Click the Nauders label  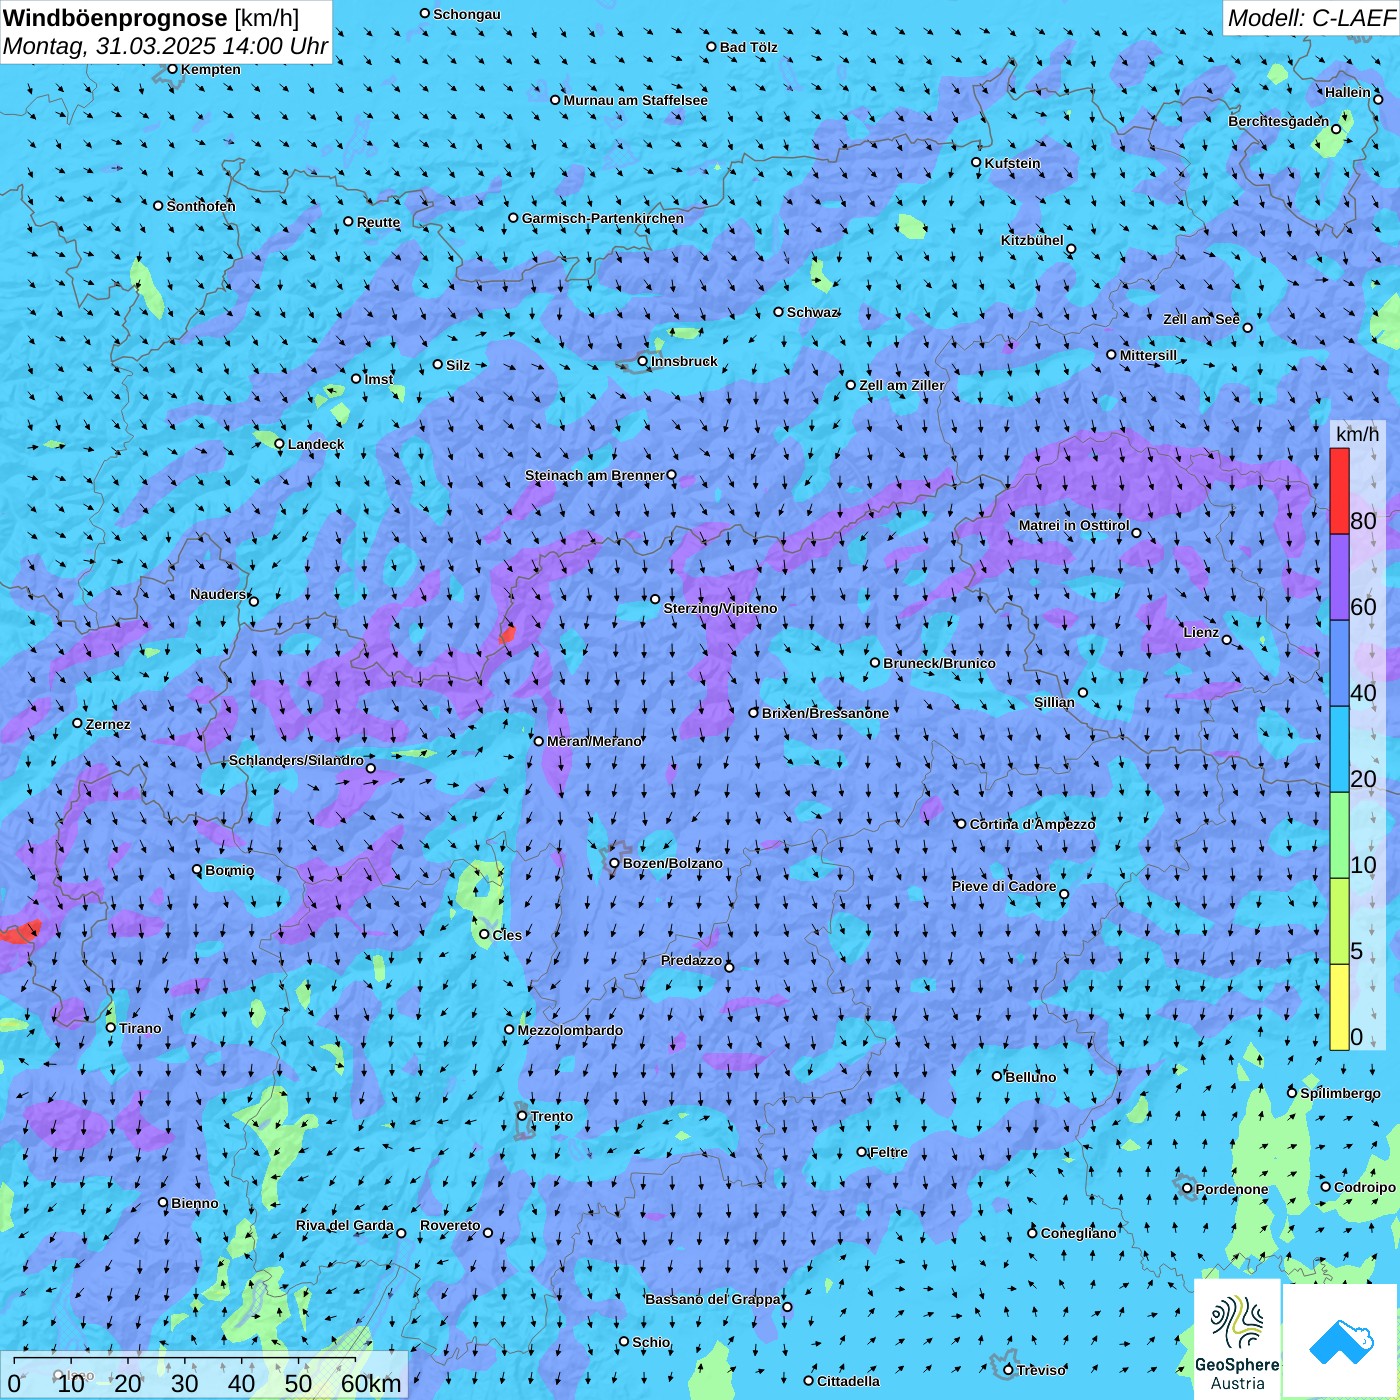click(x=218, y=594)
